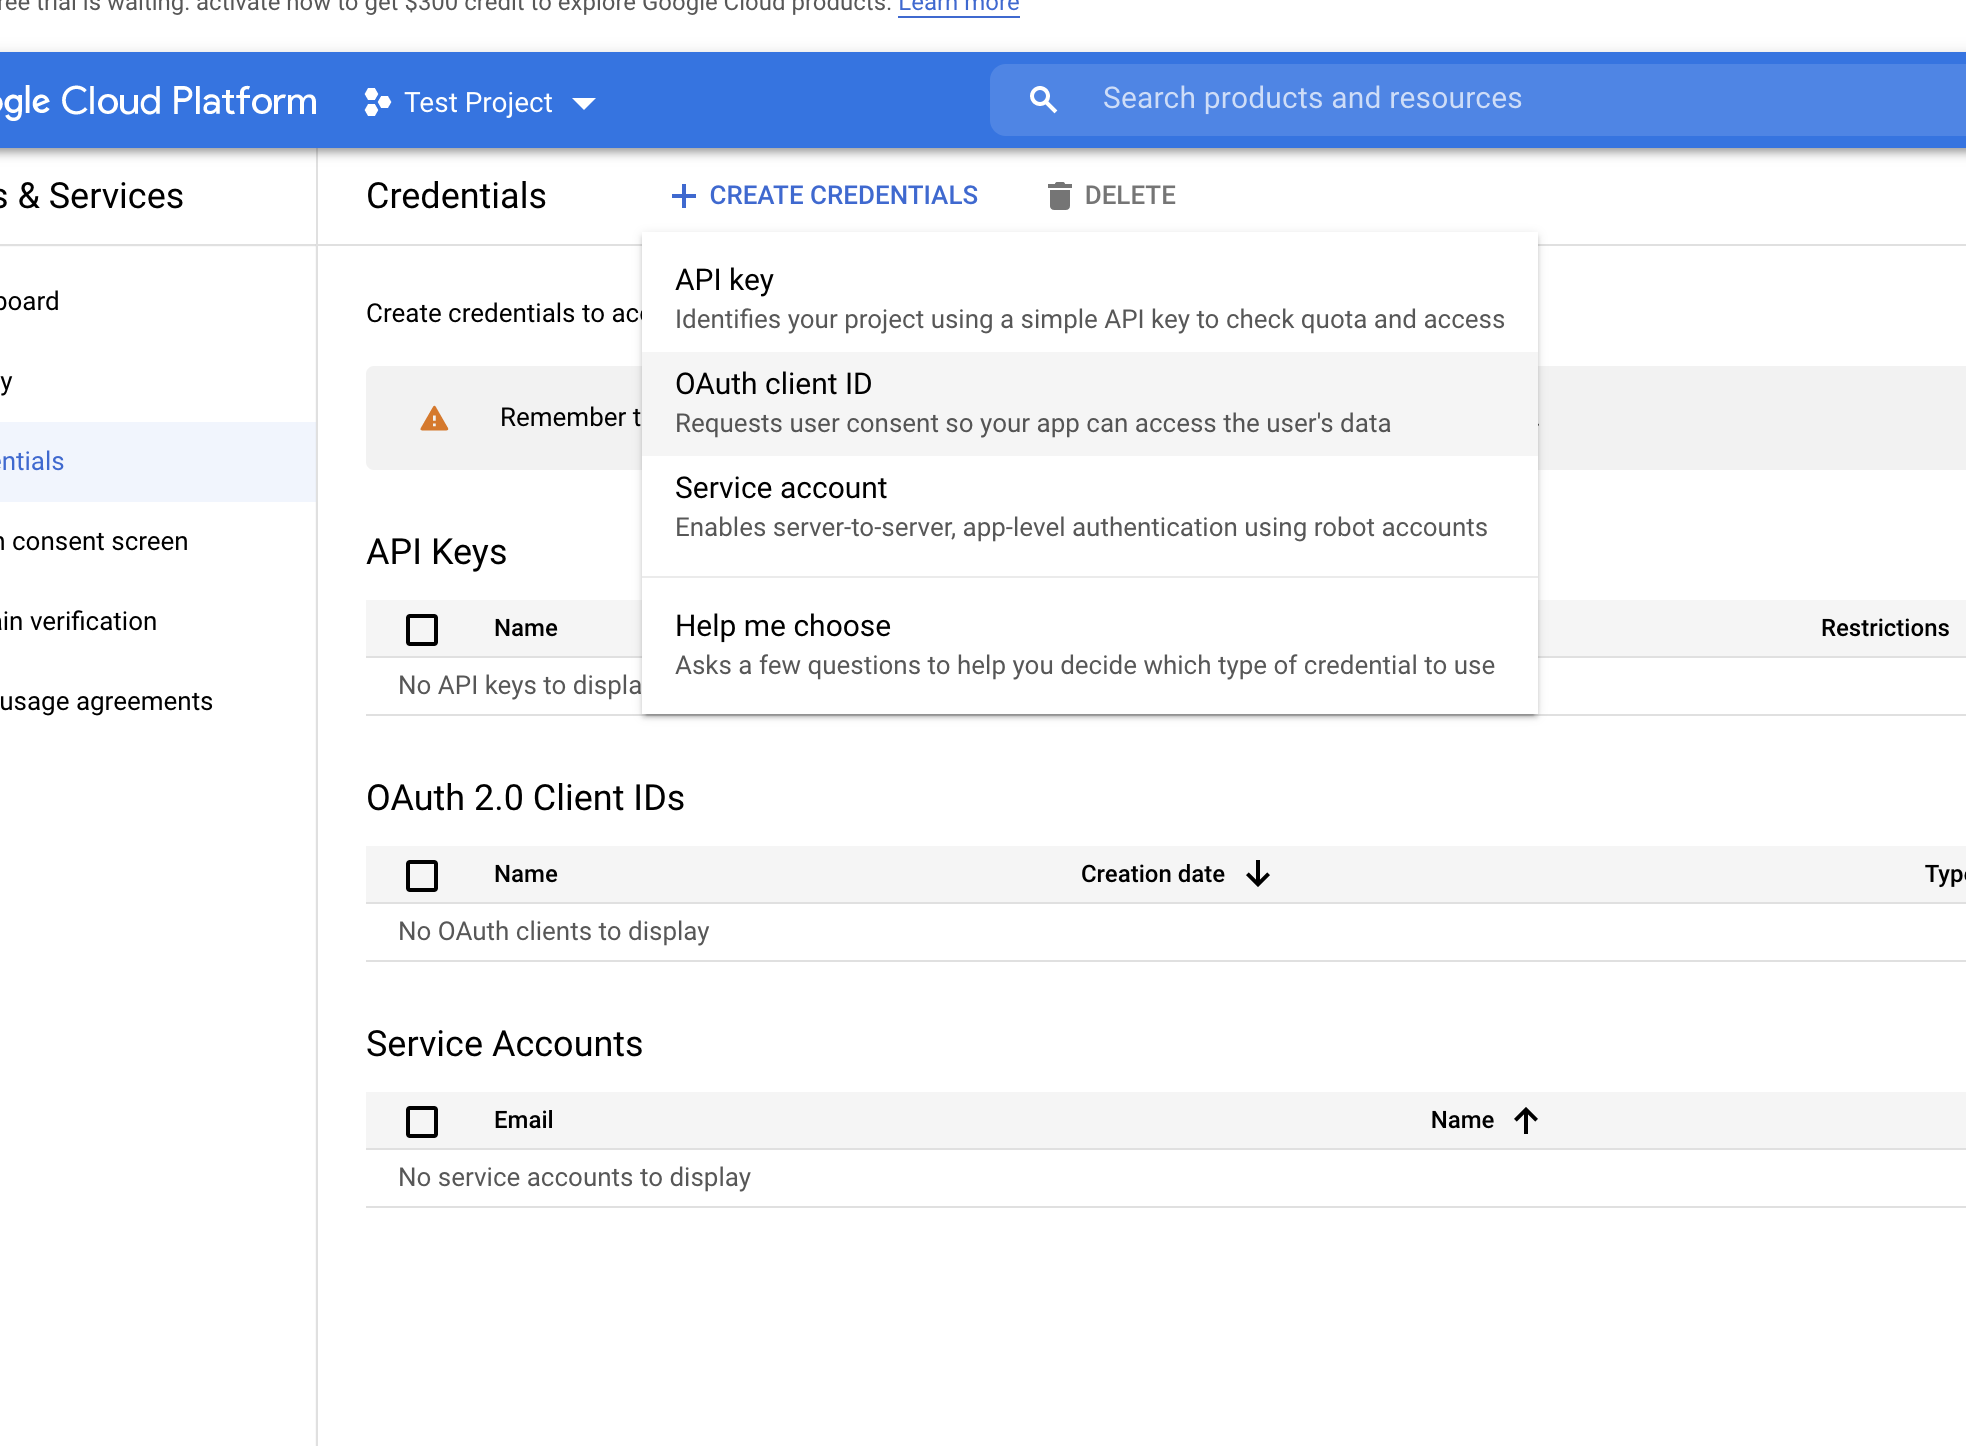The height and width of the screenshot is (1446, 1966).
Task: Click the search magnifier icon
Action: 1043,99
